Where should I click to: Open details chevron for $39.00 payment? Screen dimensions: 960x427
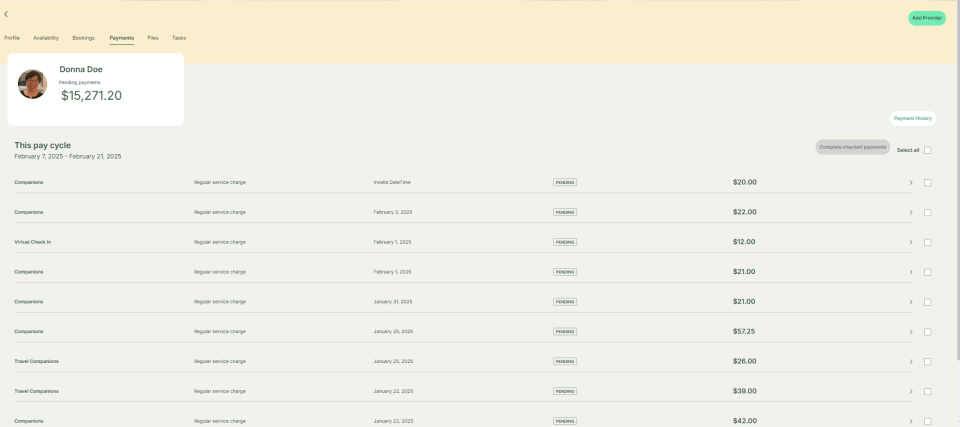910,392
